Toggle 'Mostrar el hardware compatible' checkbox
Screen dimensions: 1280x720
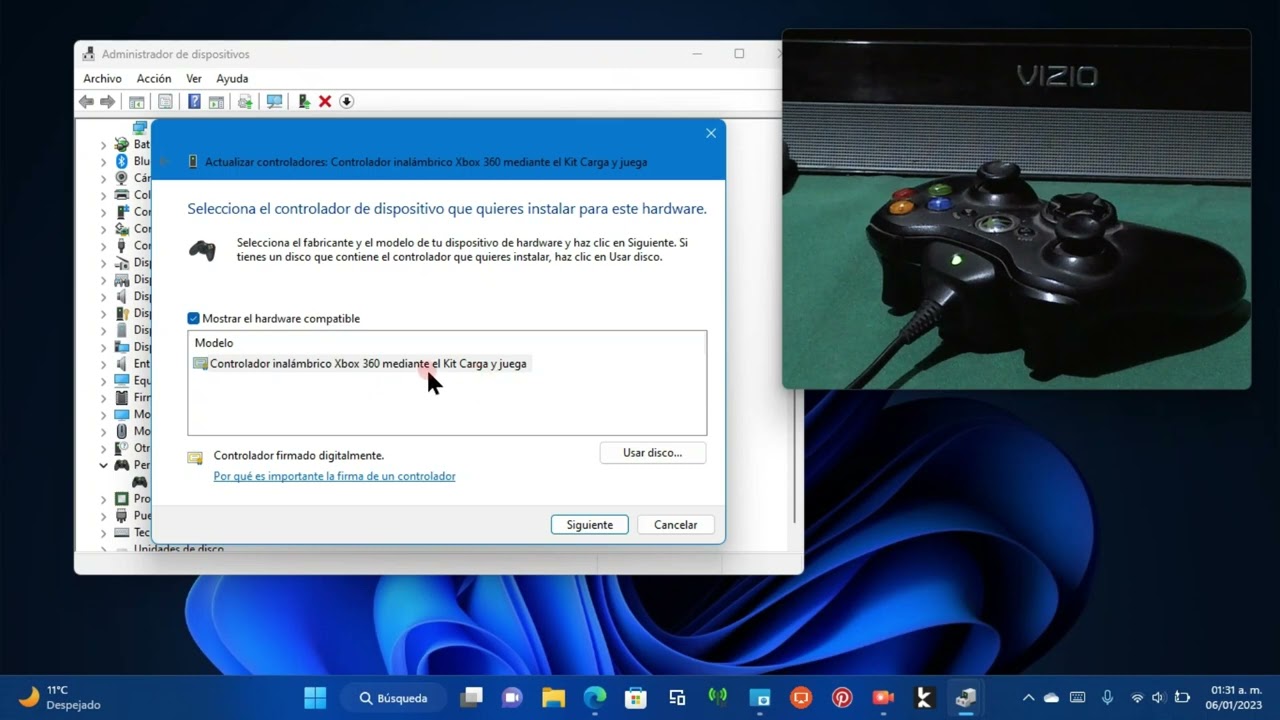point(194,319)
